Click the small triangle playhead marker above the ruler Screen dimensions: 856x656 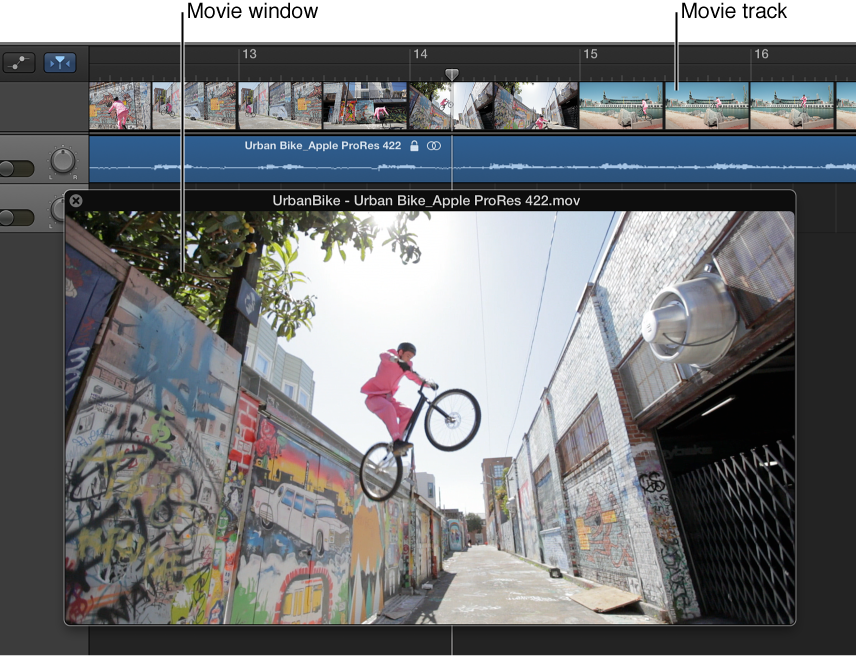coord(452,73)
